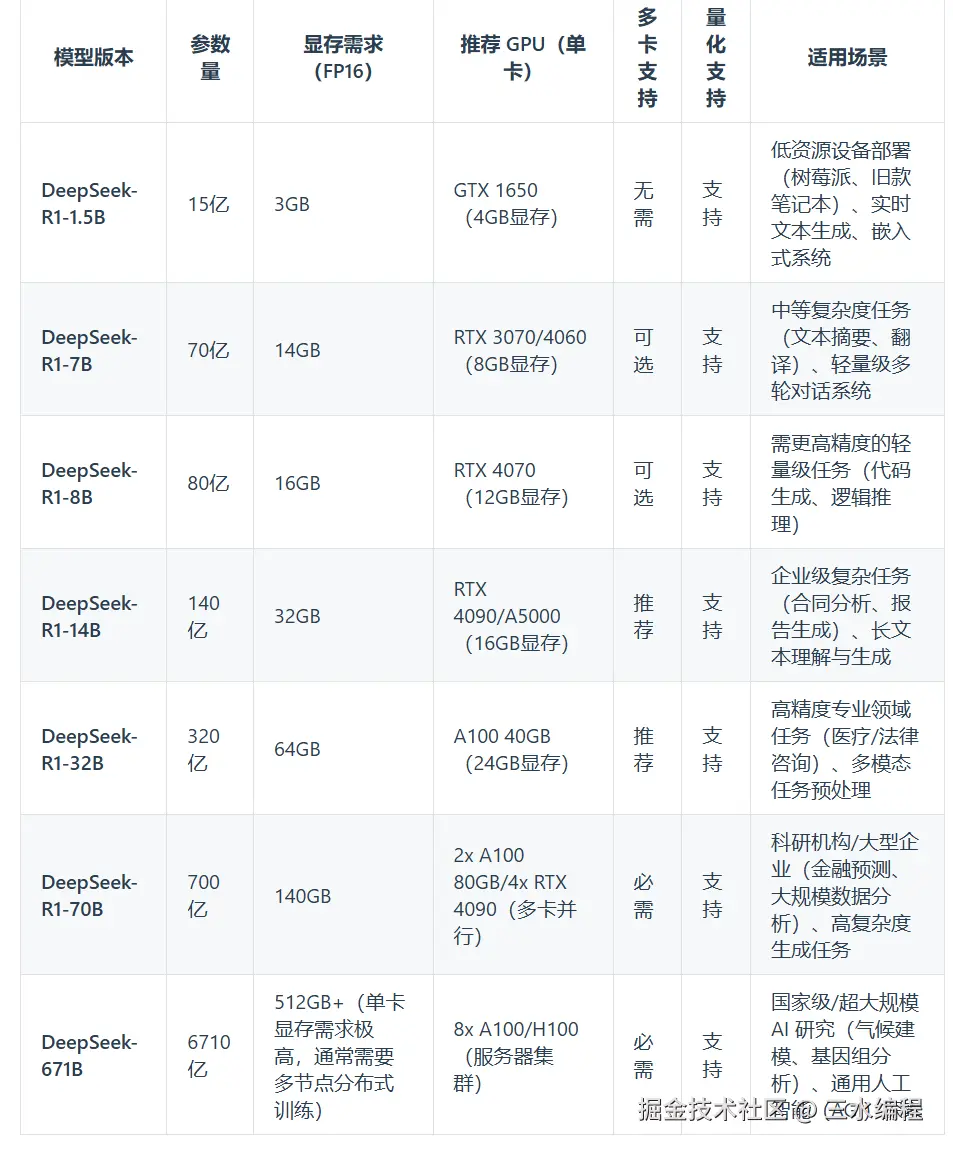Select the DeepSeek-R1-70B model cell
953x1153 pixels.
tap(89, 895)
